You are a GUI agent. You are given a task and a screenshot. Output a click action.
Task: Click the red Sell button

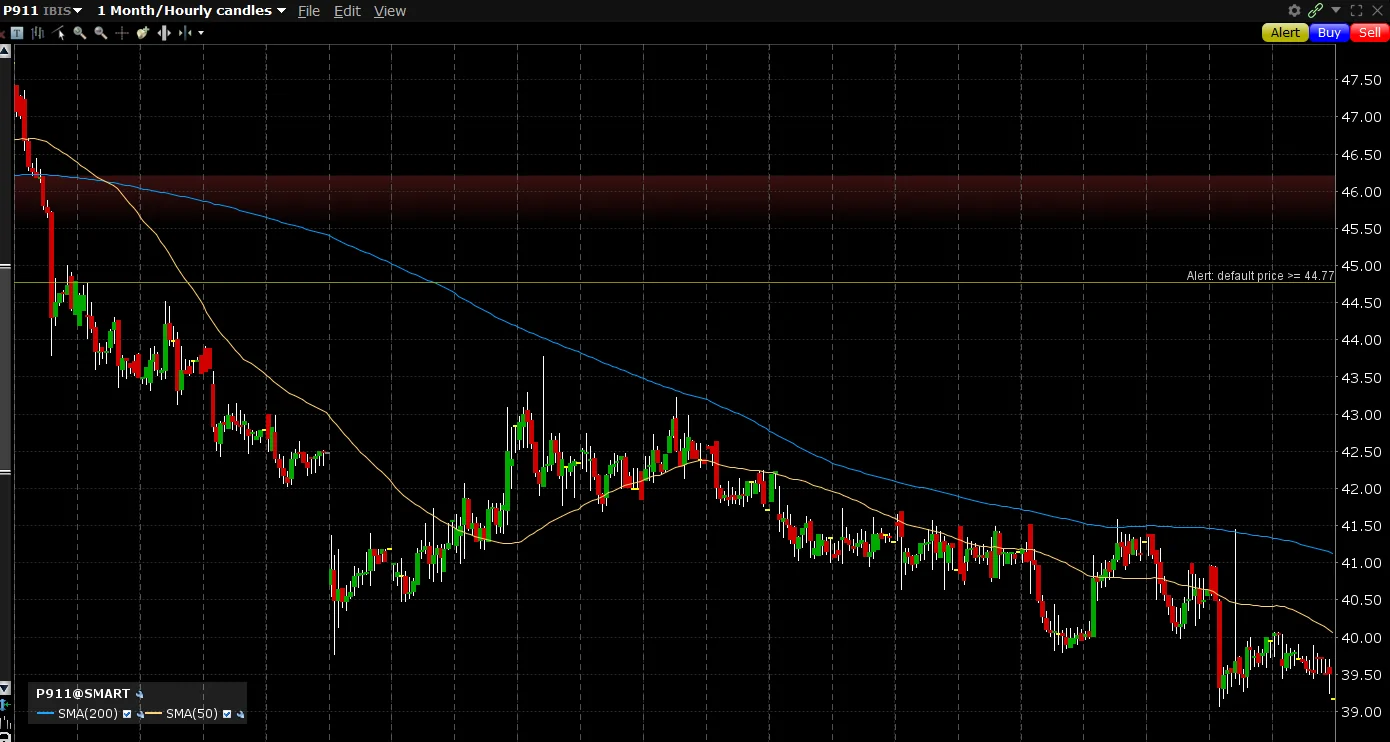[x=1370, y=32]
